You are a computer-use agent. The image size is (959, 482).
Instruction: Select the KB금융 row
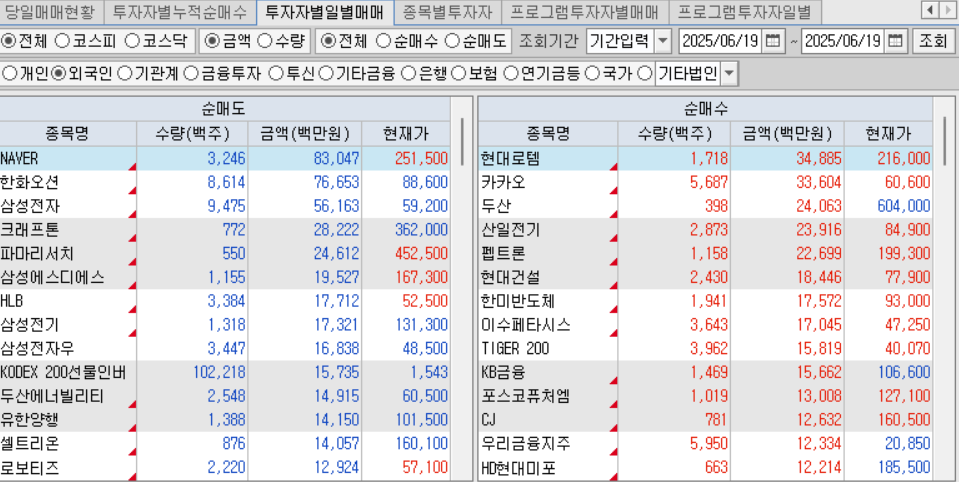pyautogui.click(x=705, y=373)
